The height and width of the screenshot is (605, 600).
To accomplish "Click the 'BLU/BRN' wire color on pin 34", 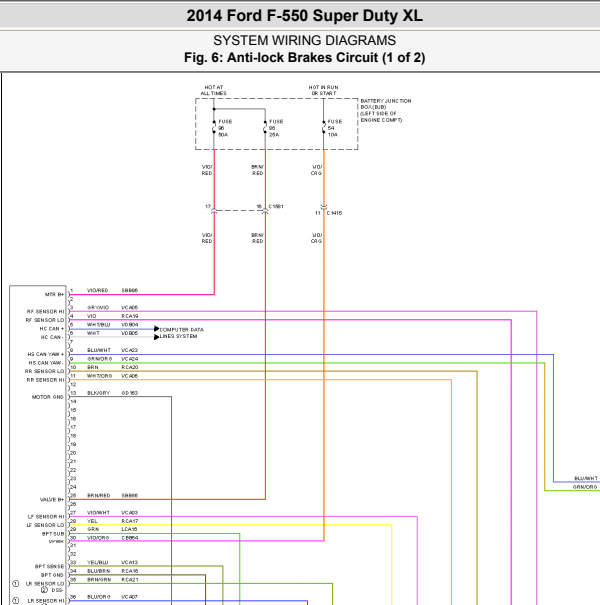I will pyautogui.click(x=98, y=571).
